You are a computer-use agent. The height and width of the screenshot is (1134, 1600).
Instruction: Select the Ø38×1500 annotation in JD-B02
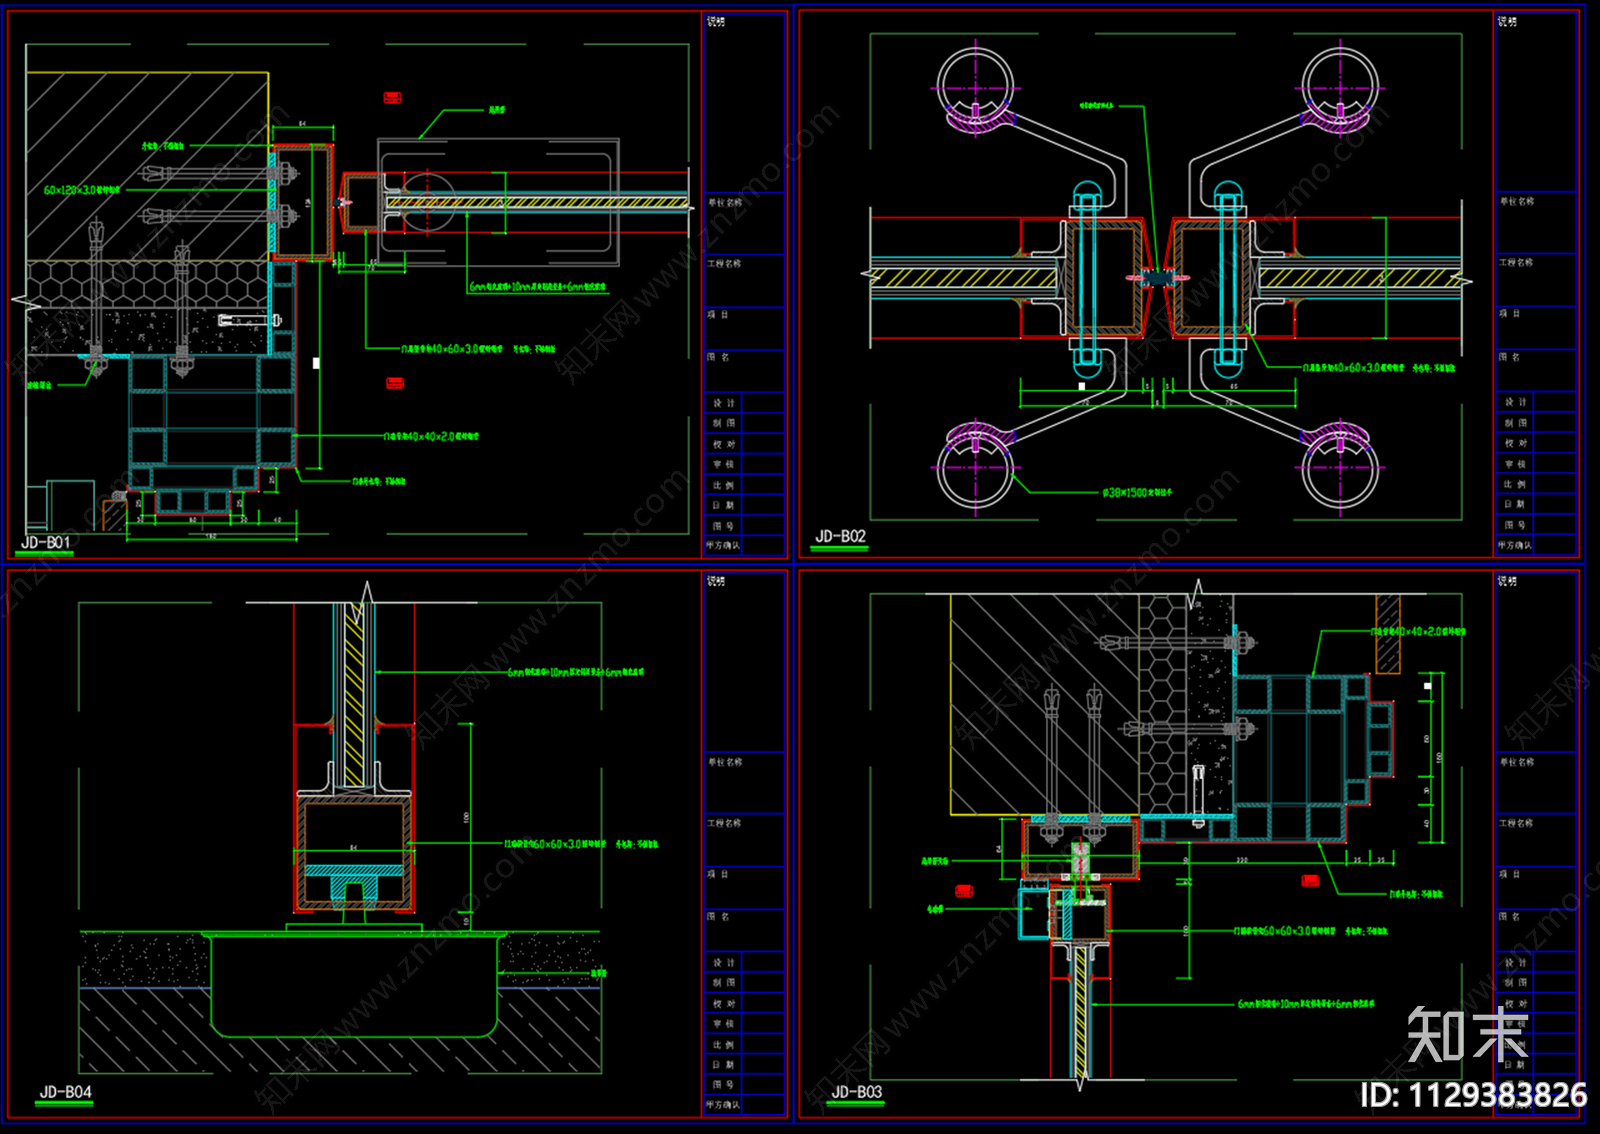pyautogui.click(x=1137, y=493)
